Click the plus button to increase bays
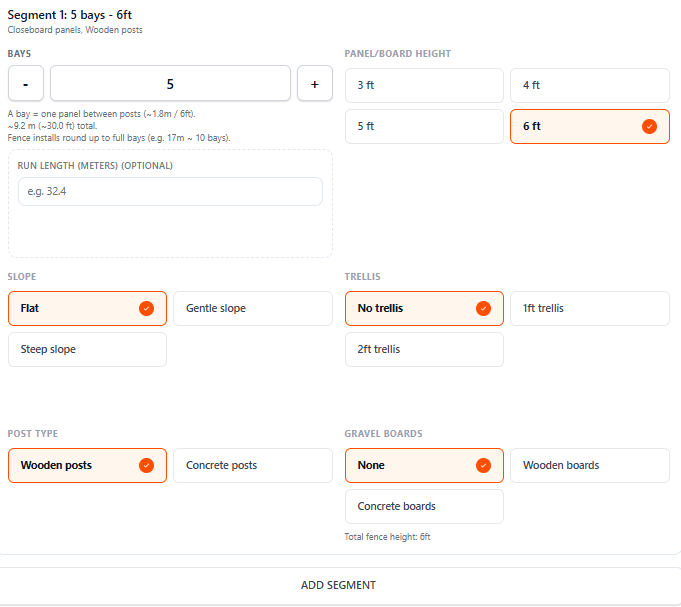This screenshot has width=681, height=607. [314, 84]
